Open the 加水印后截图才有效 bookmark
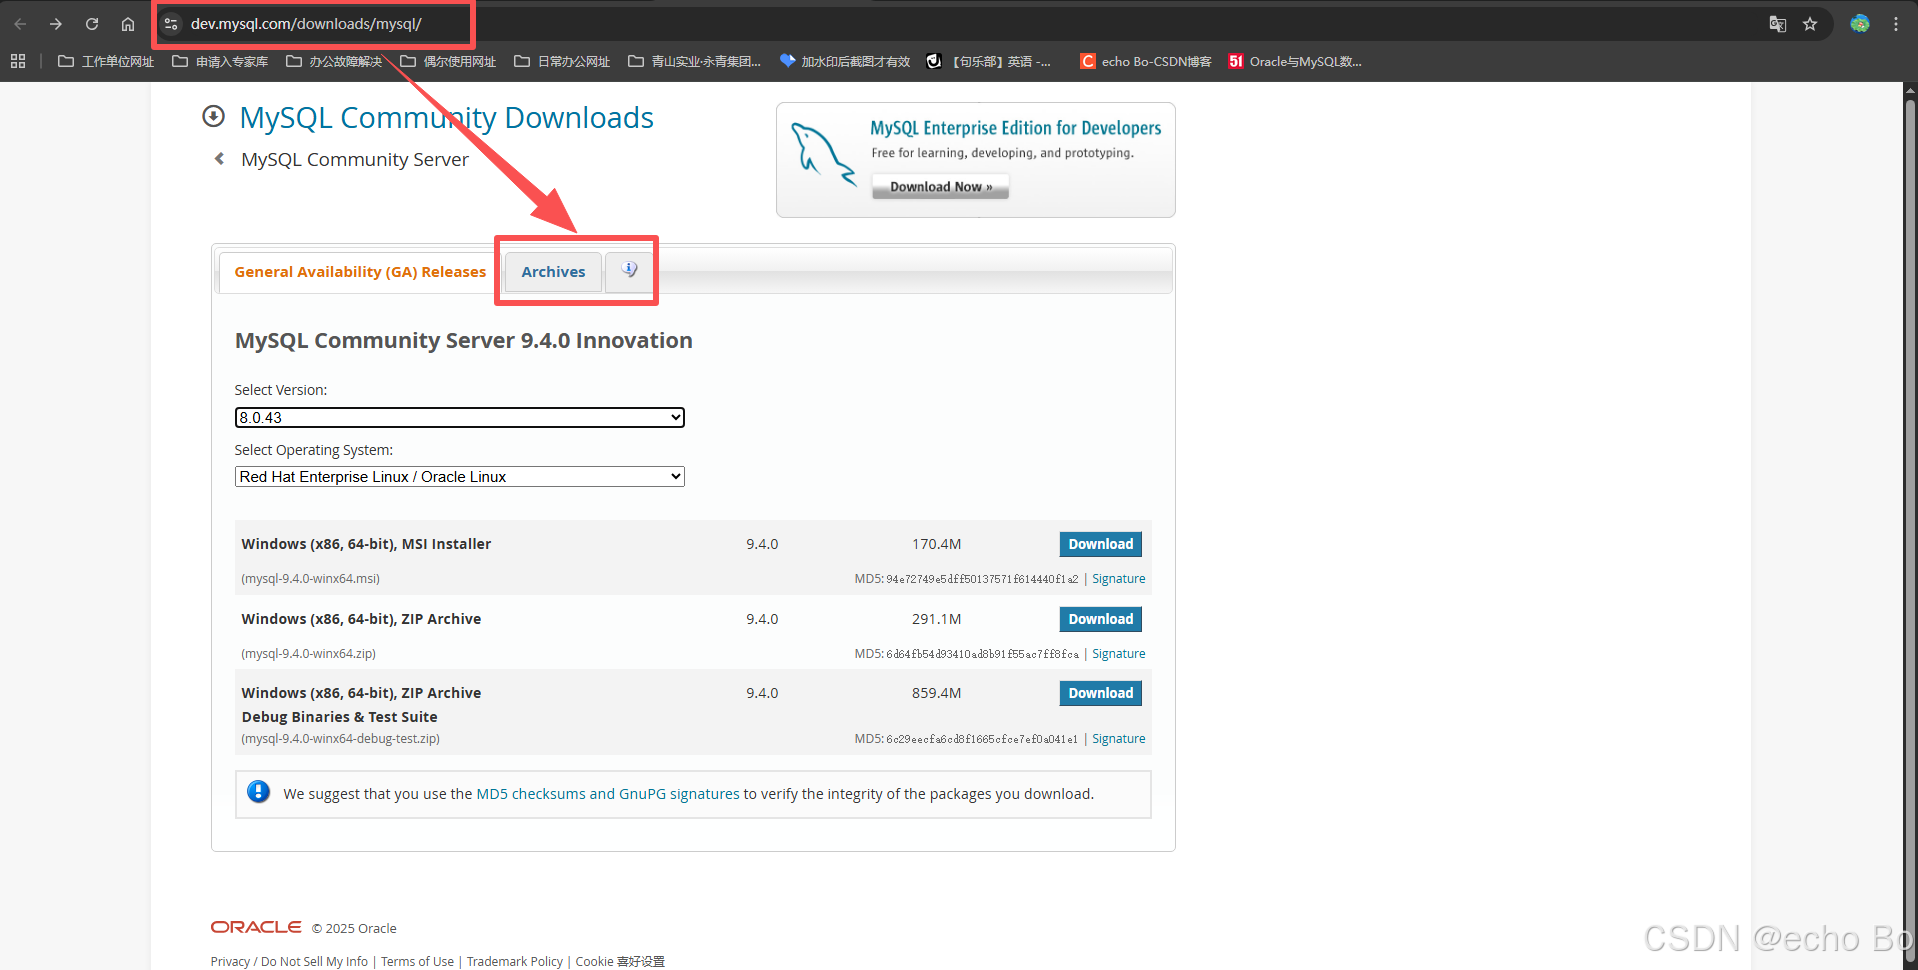The width and height of the screenshot is (1918, 970). tap(845, 61)
